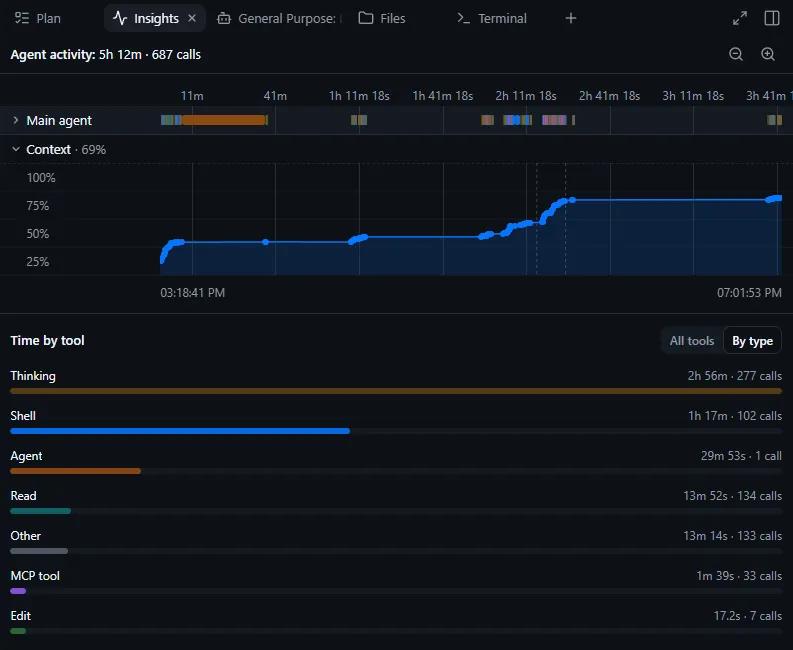Click the 11m timeline label
This screenshot has width=793, height=650.
click(192, 96)
